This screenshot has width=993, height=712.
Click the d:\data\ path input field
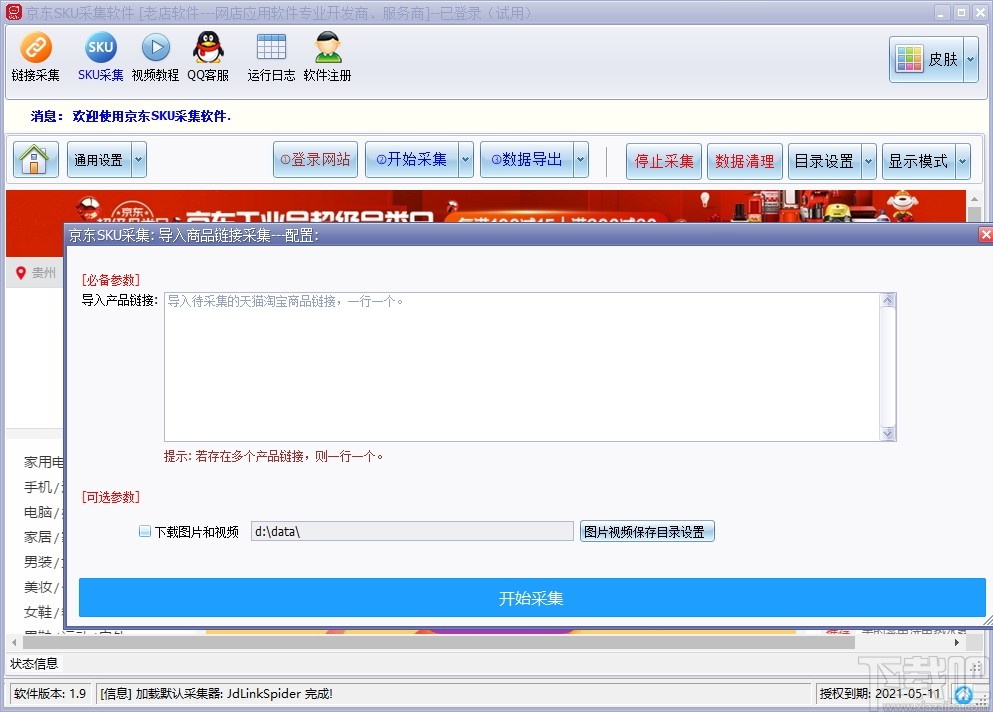(412, 531)
